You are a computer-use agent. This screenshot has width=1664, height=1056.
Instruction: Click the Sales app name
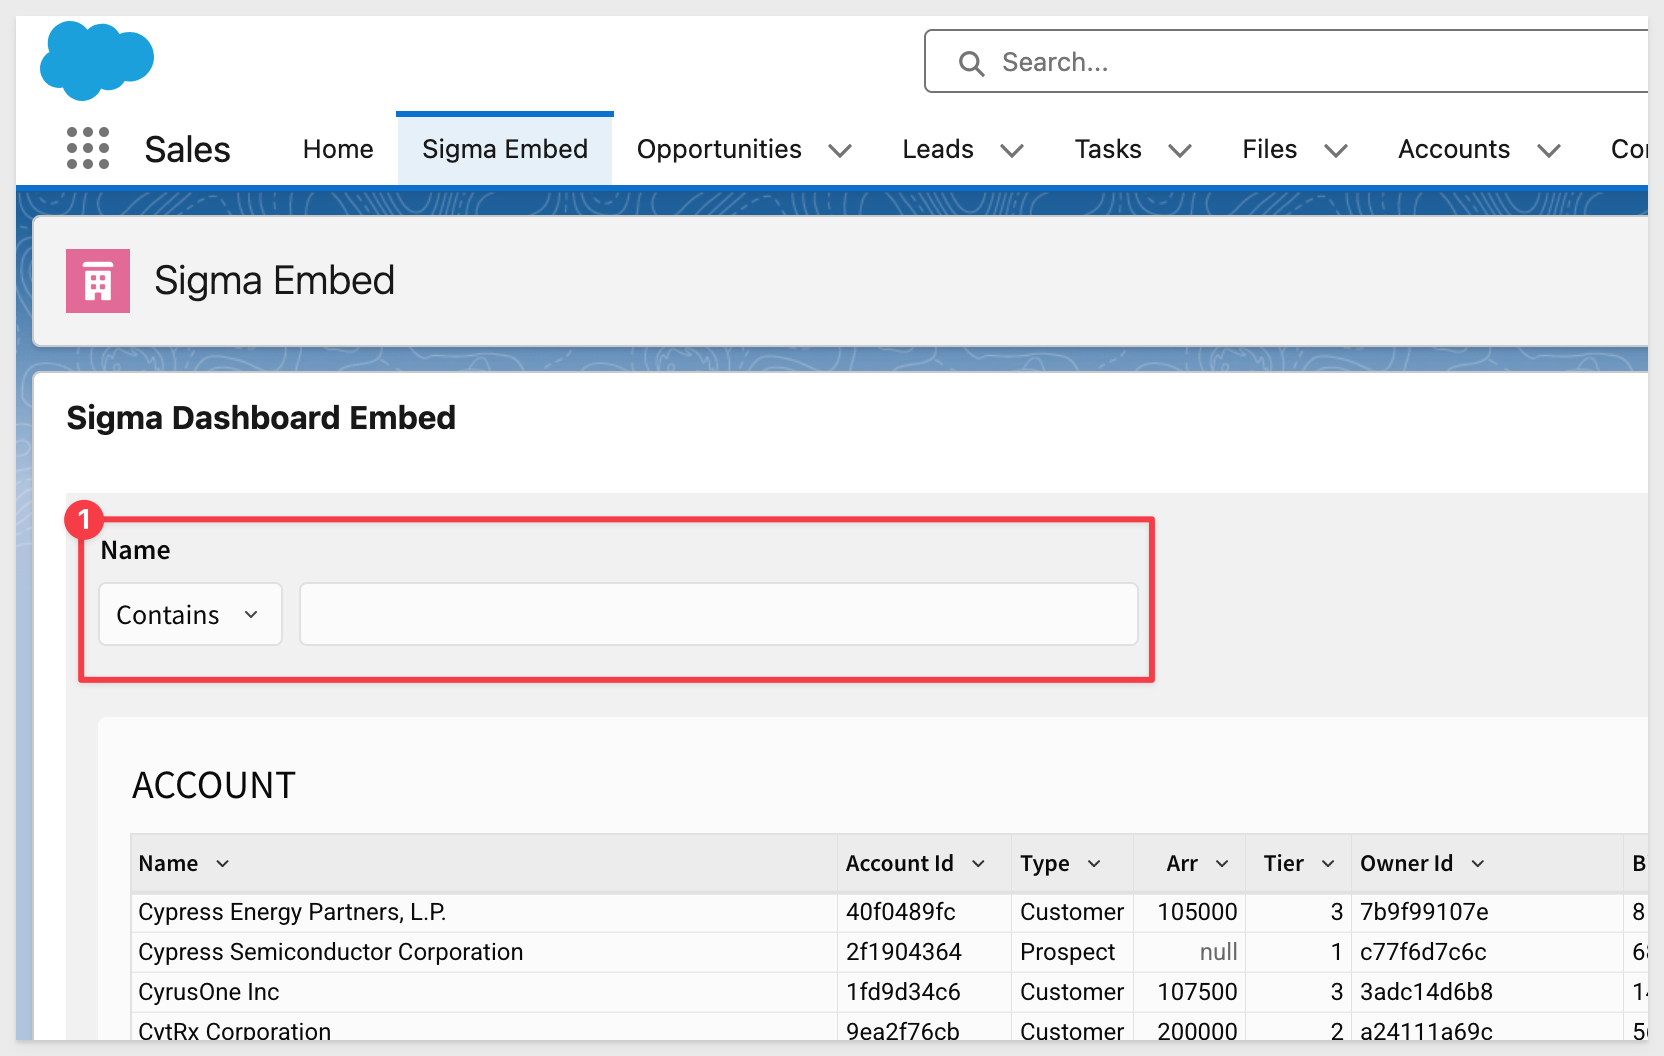[x=188, y=150]
